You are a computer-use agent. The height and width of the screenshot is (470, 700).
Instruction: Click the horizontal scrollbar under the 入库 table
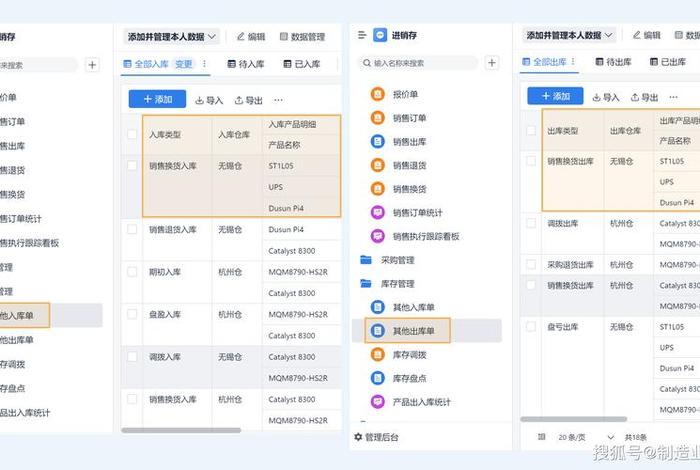181,430
